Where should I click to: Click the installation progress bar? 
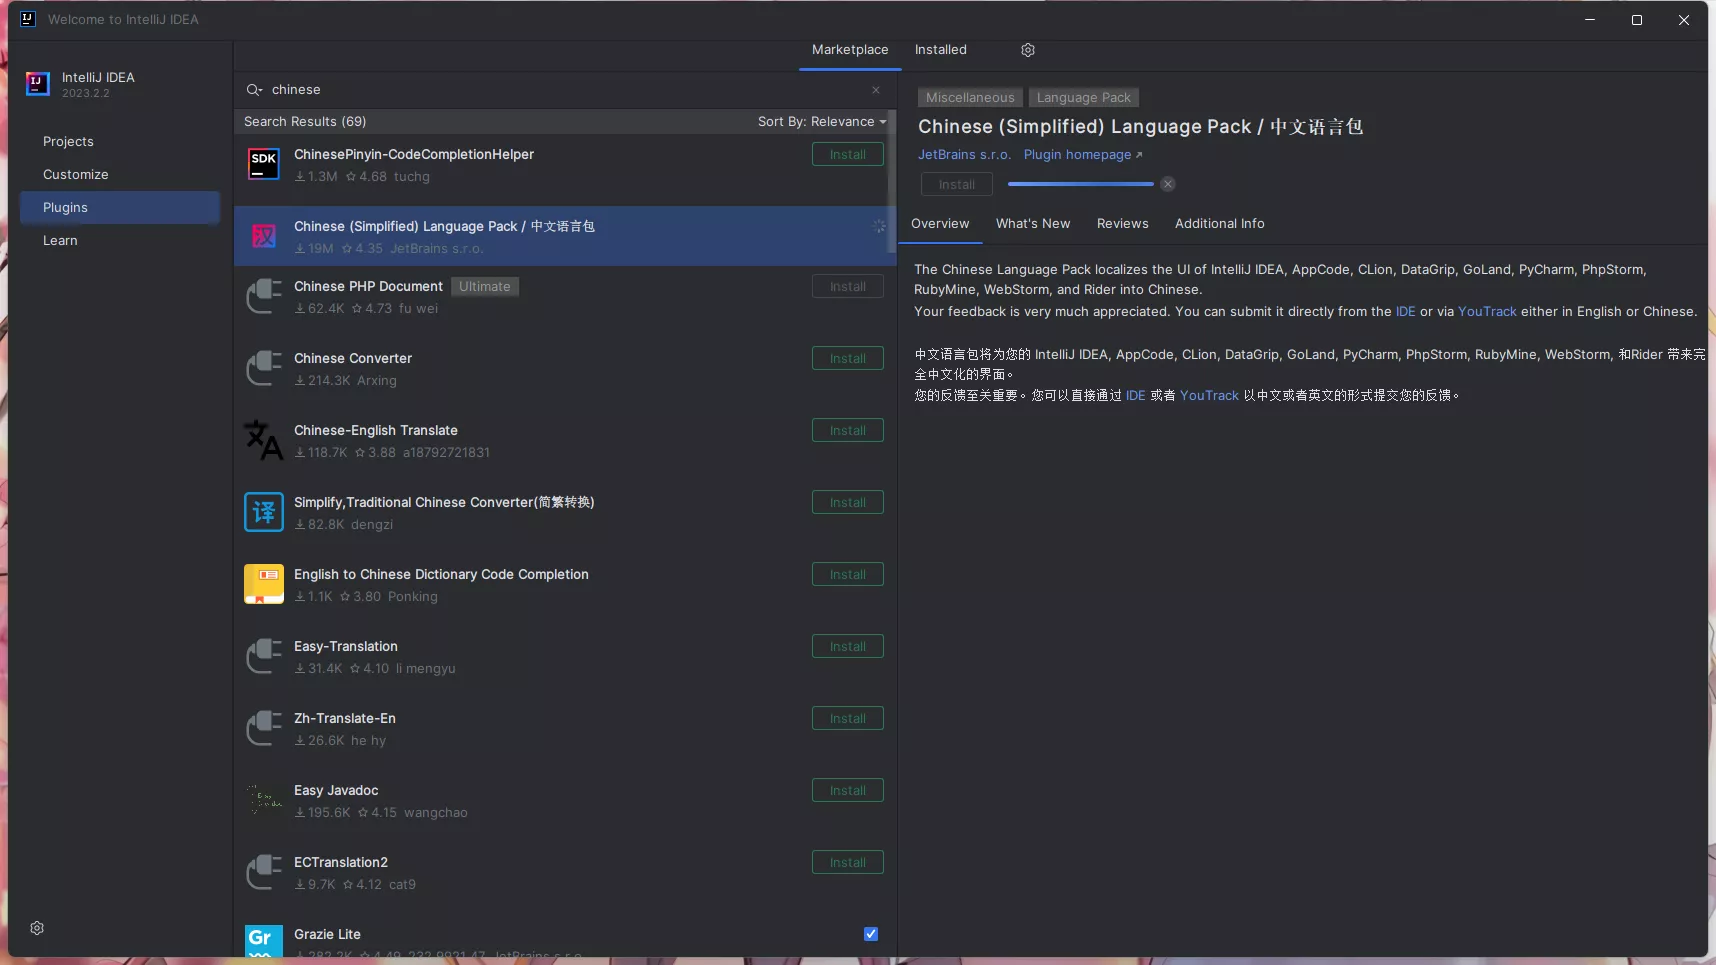[x=1080, y=184]
